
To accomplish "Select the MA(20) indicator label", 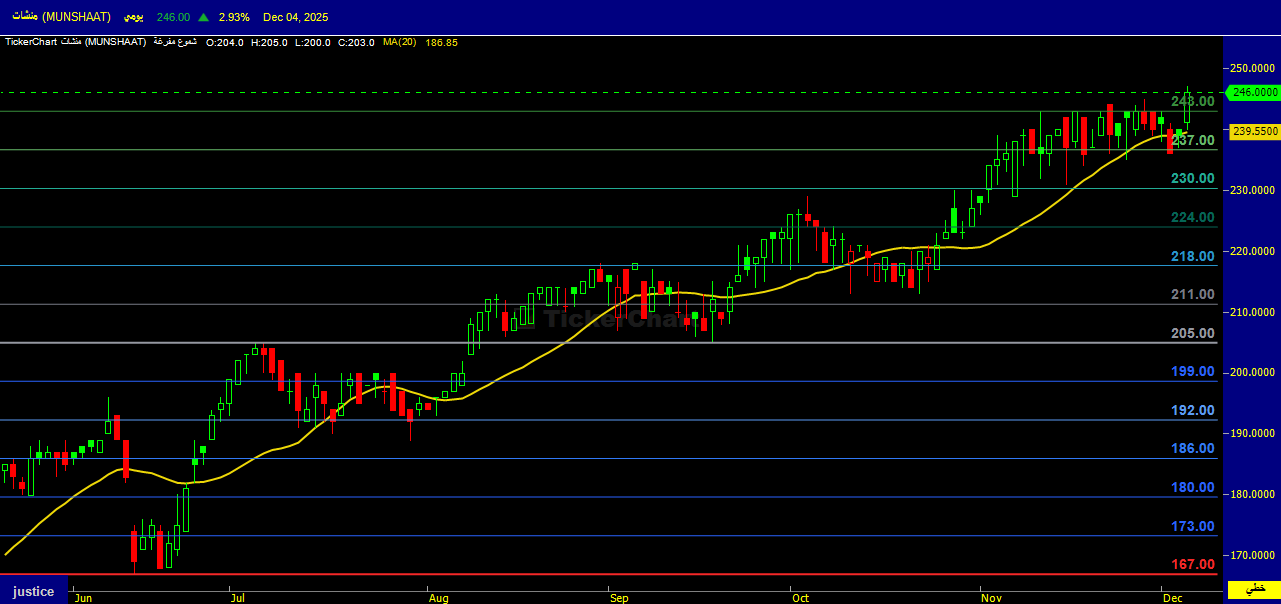I will (x=398, y=42).
